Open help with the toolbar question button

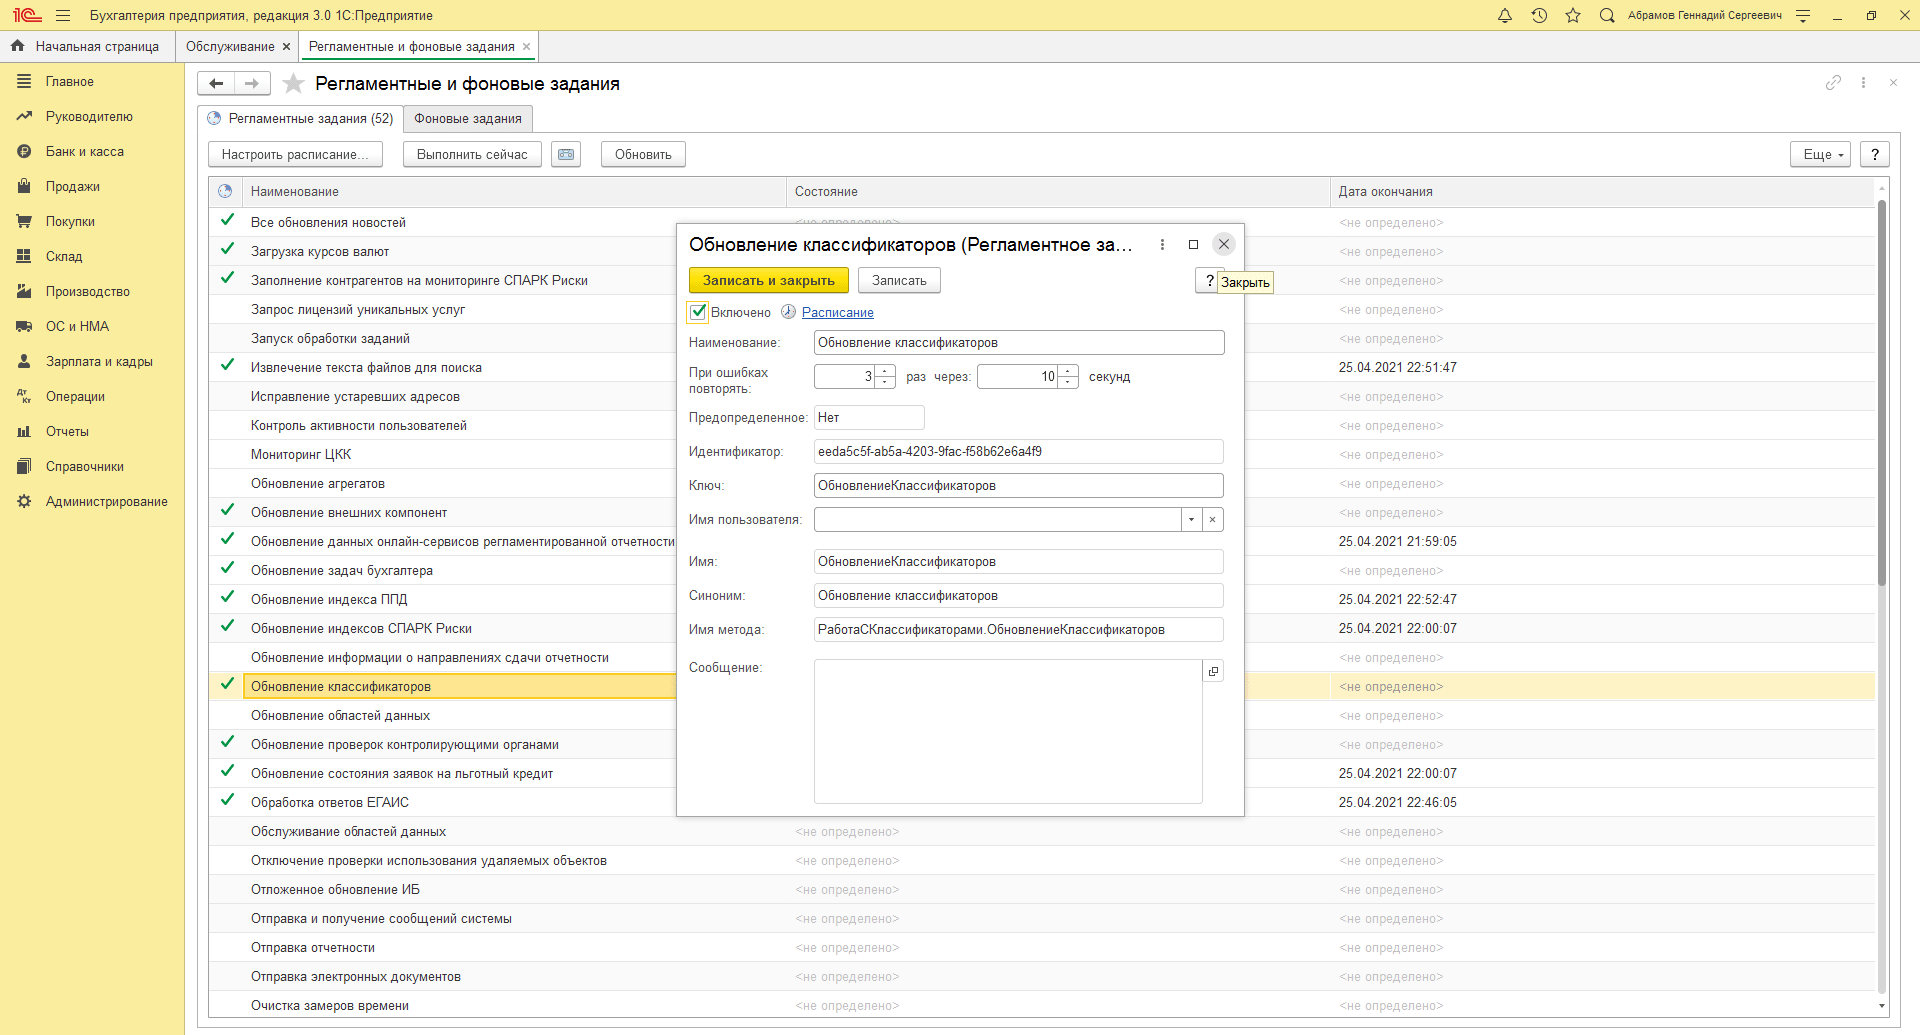pyautogui.click(x=1875, y=154)
